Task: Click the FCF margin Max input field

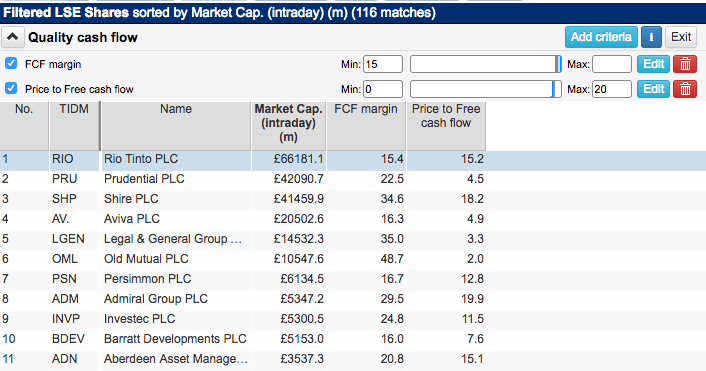Action: (612, 64)
